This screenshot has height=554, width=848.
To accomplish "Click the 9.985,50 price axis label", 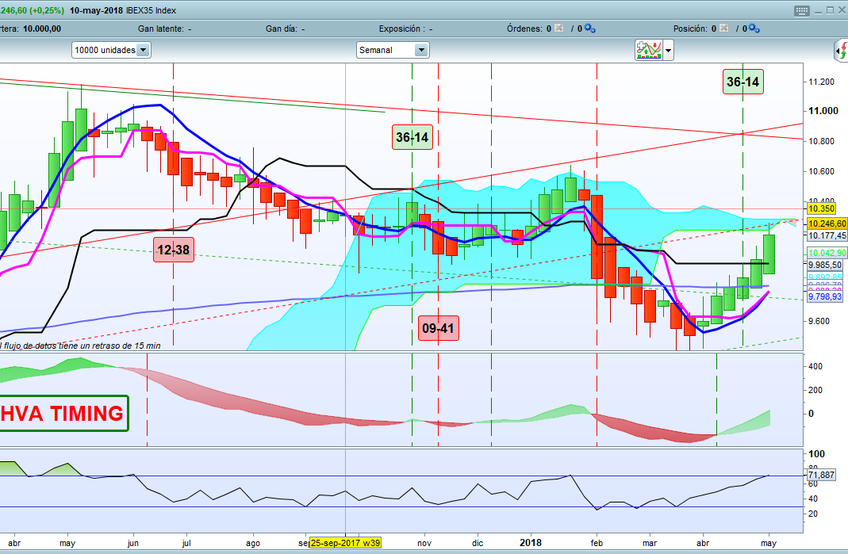I will click(x=825, y=265).
